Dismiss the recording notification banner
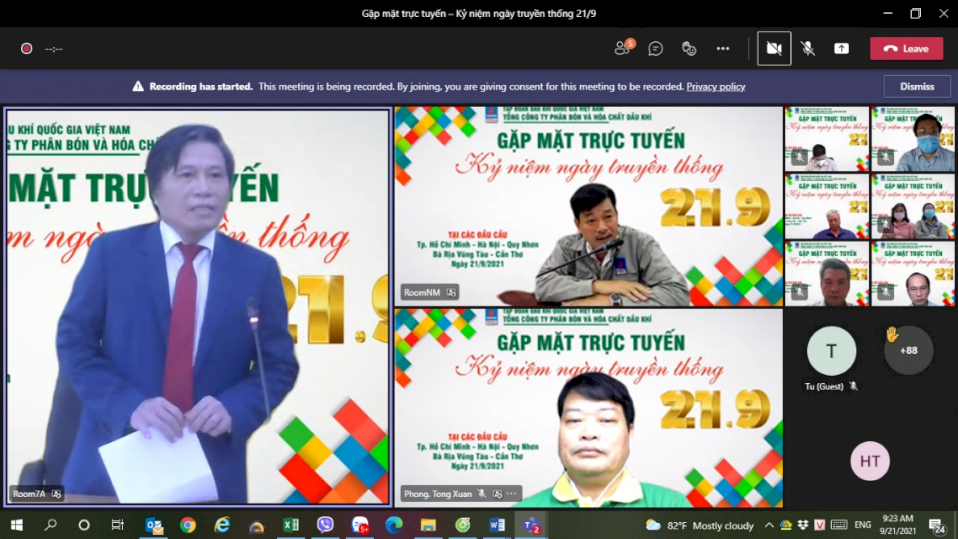The image size is (958, 539). [916, 86]
